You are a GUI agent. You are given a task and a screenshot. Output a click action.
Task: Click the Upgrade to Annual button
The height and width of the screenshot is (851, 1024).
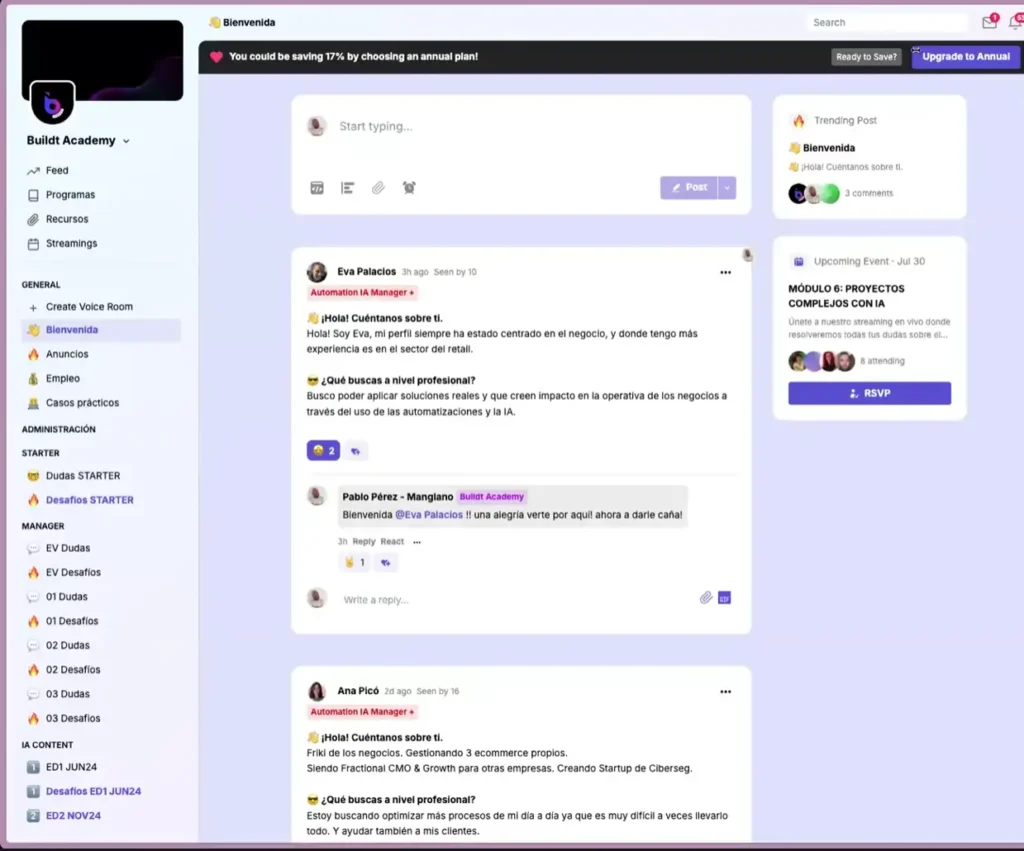[x=965, y=57]
